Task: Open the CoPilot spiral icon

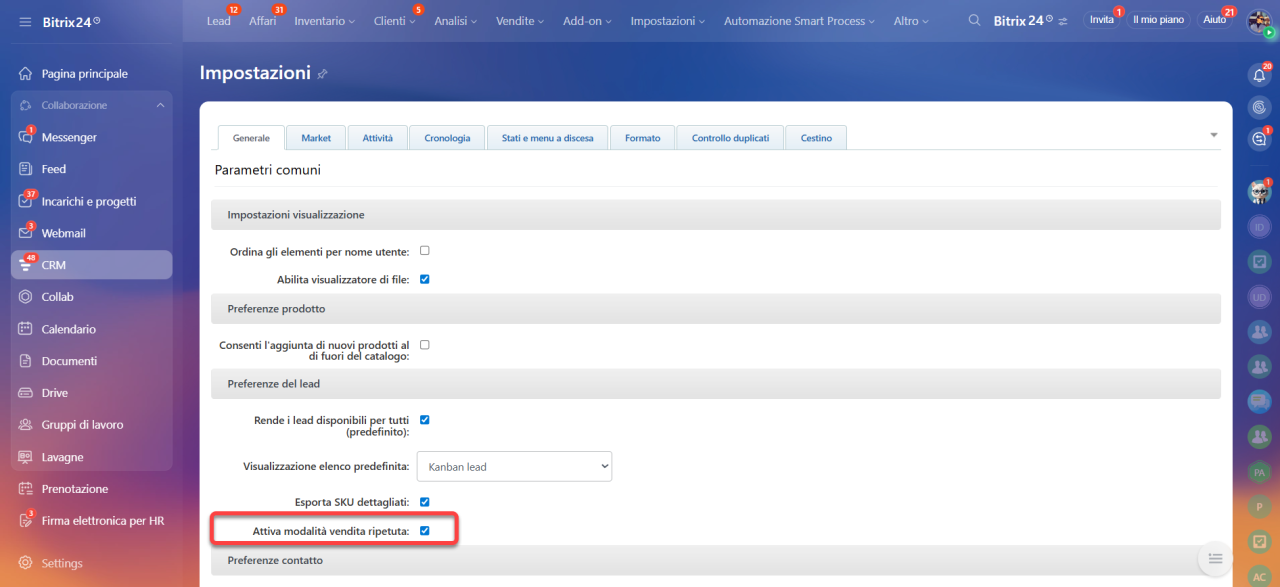Action: click(1259, 106)
